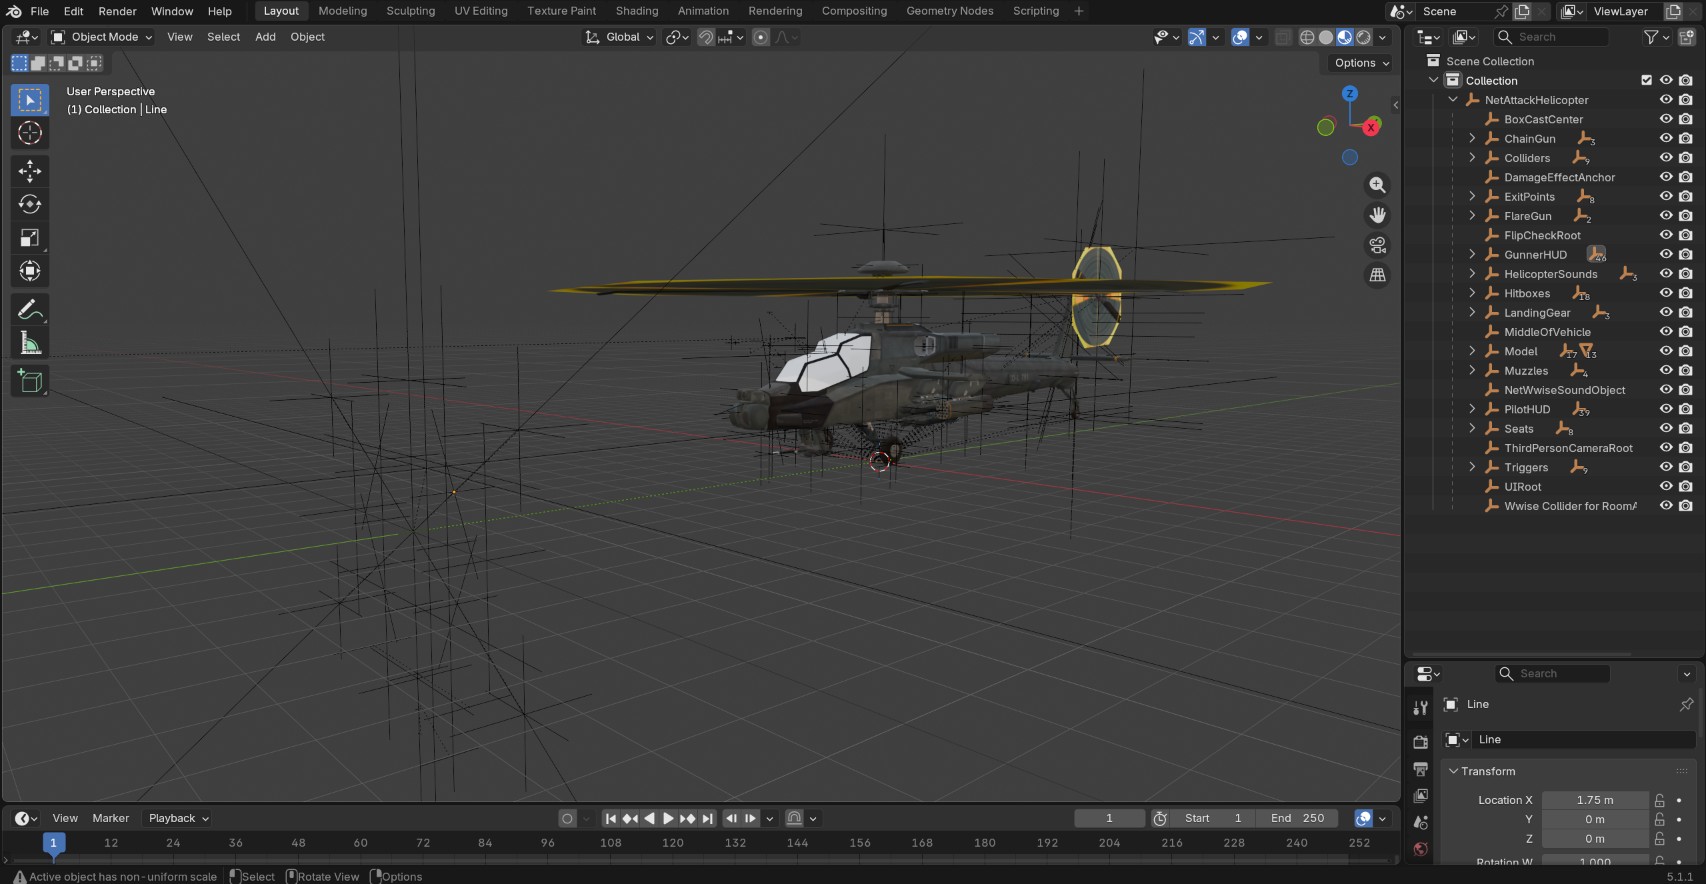Click the Zoom viewport gizmo icon

pyautogui.click(x=1378, y=185)
